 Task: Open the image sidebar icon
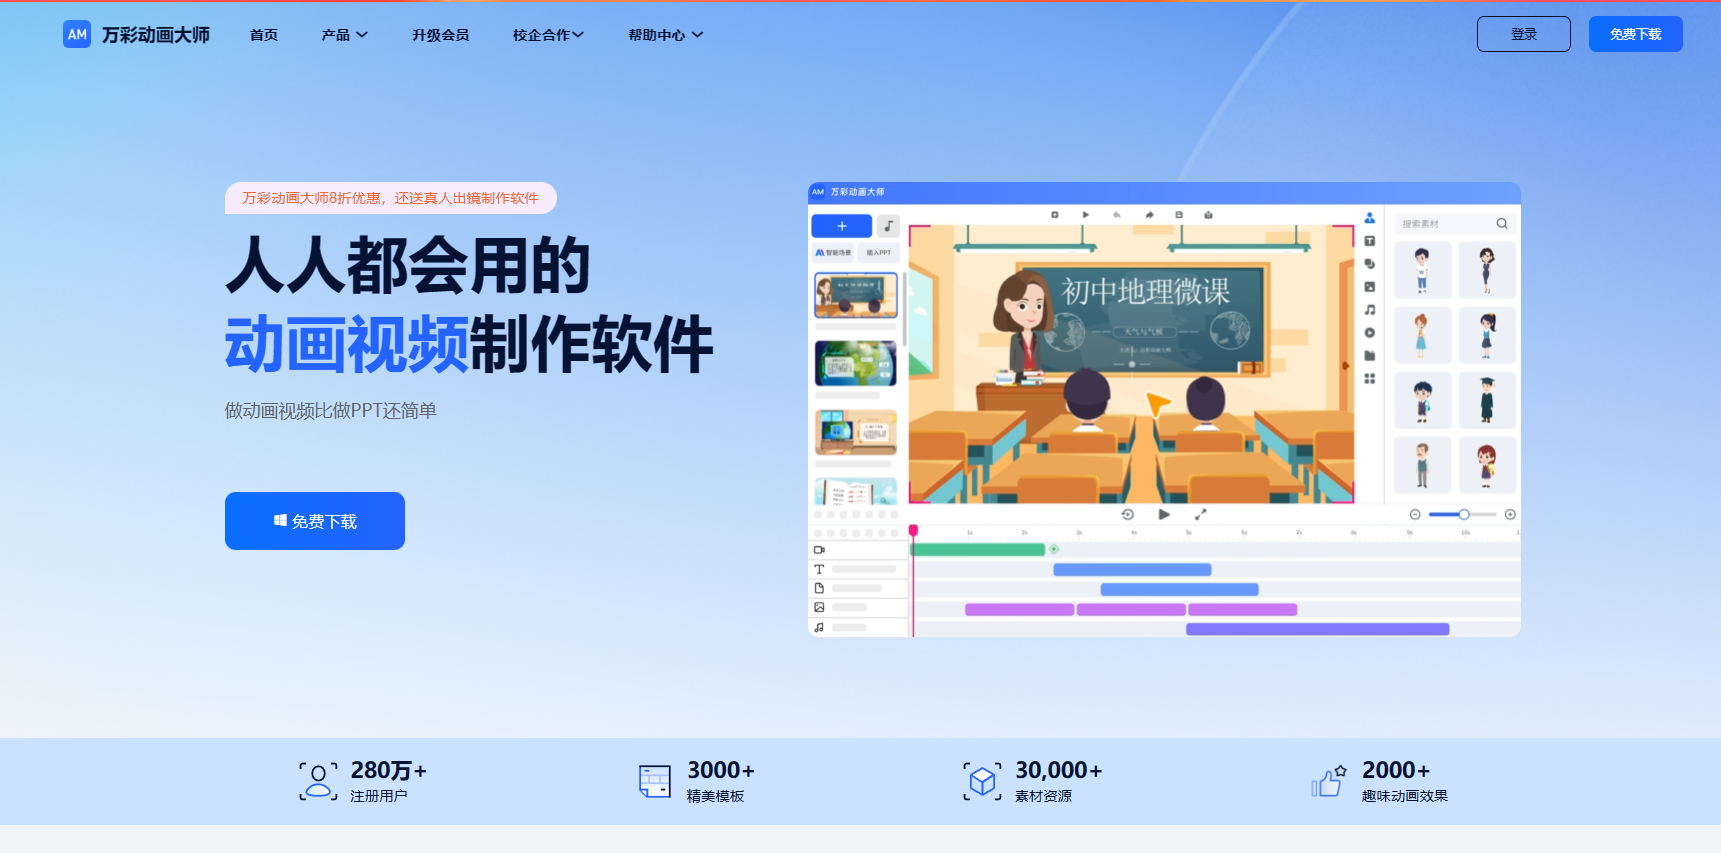[1370, 287]
